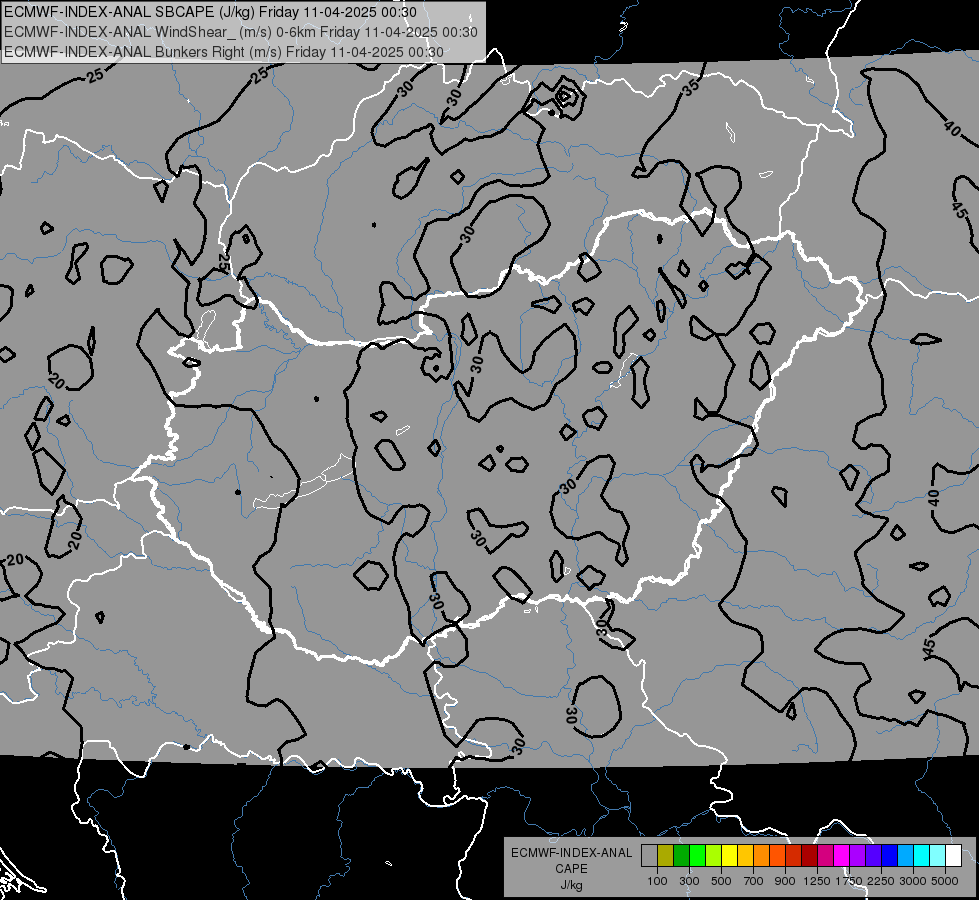Screen dimensions: 979x900
Task: Click the legend CAPE label
Action: click(571, 869)
